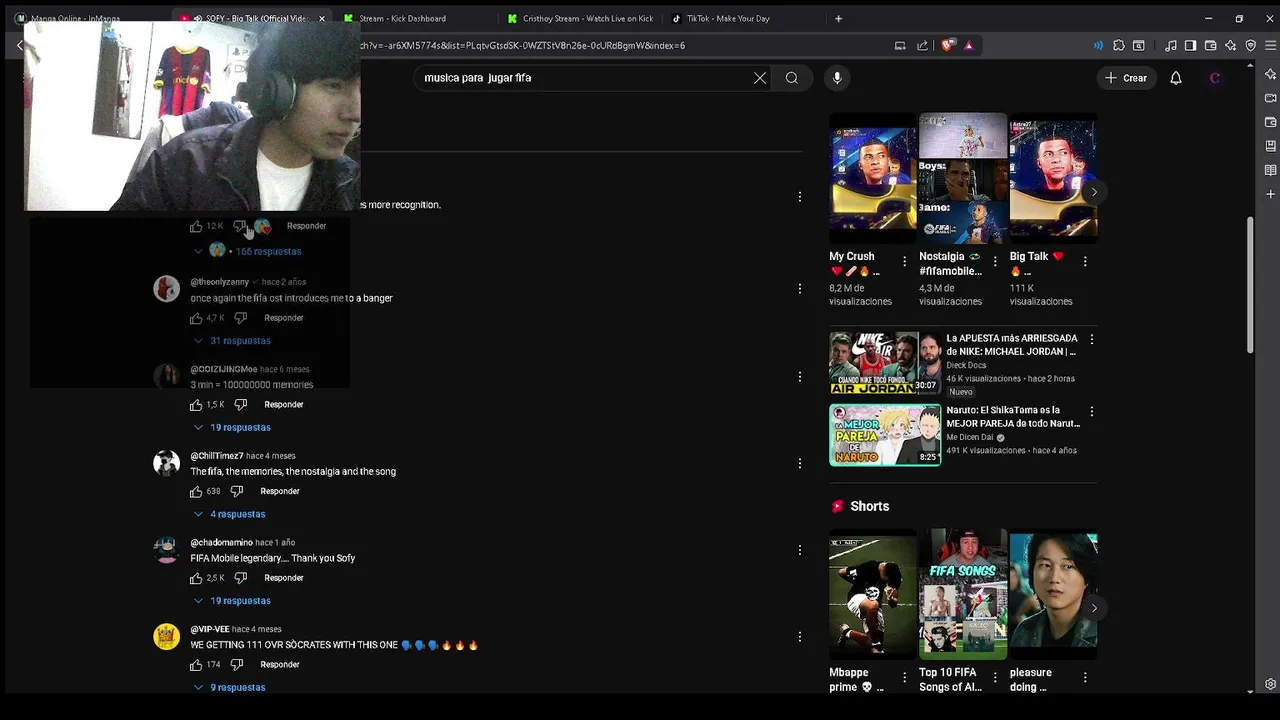The width and height of the screenshot is (1280, 720).
Task: Click the Crear button
Action: [1125, 78]
